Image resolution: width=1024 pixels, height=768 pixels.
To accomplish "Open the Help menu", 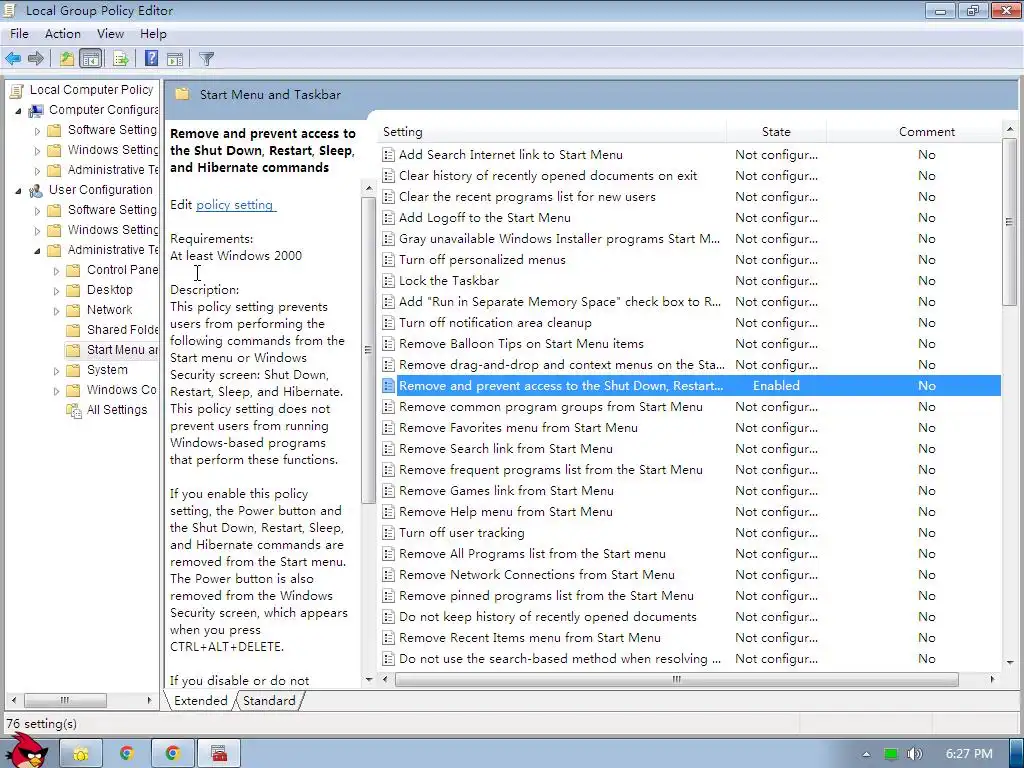I will (x=153, y=33).
